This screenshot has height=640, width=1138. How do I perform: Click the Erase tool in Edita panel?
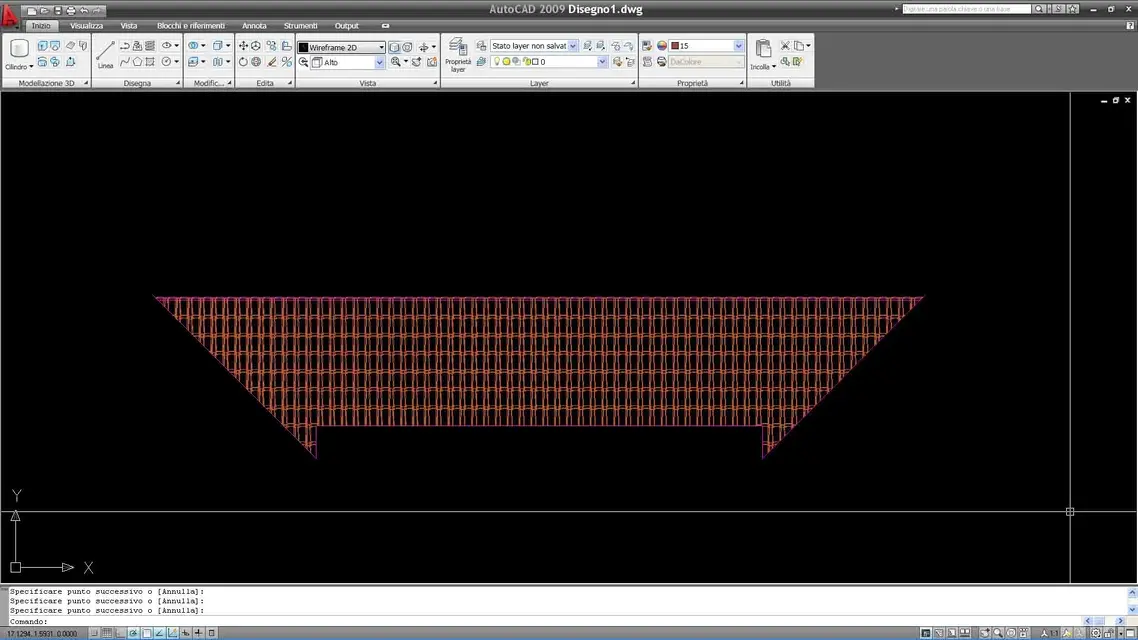tap(272, 62)
